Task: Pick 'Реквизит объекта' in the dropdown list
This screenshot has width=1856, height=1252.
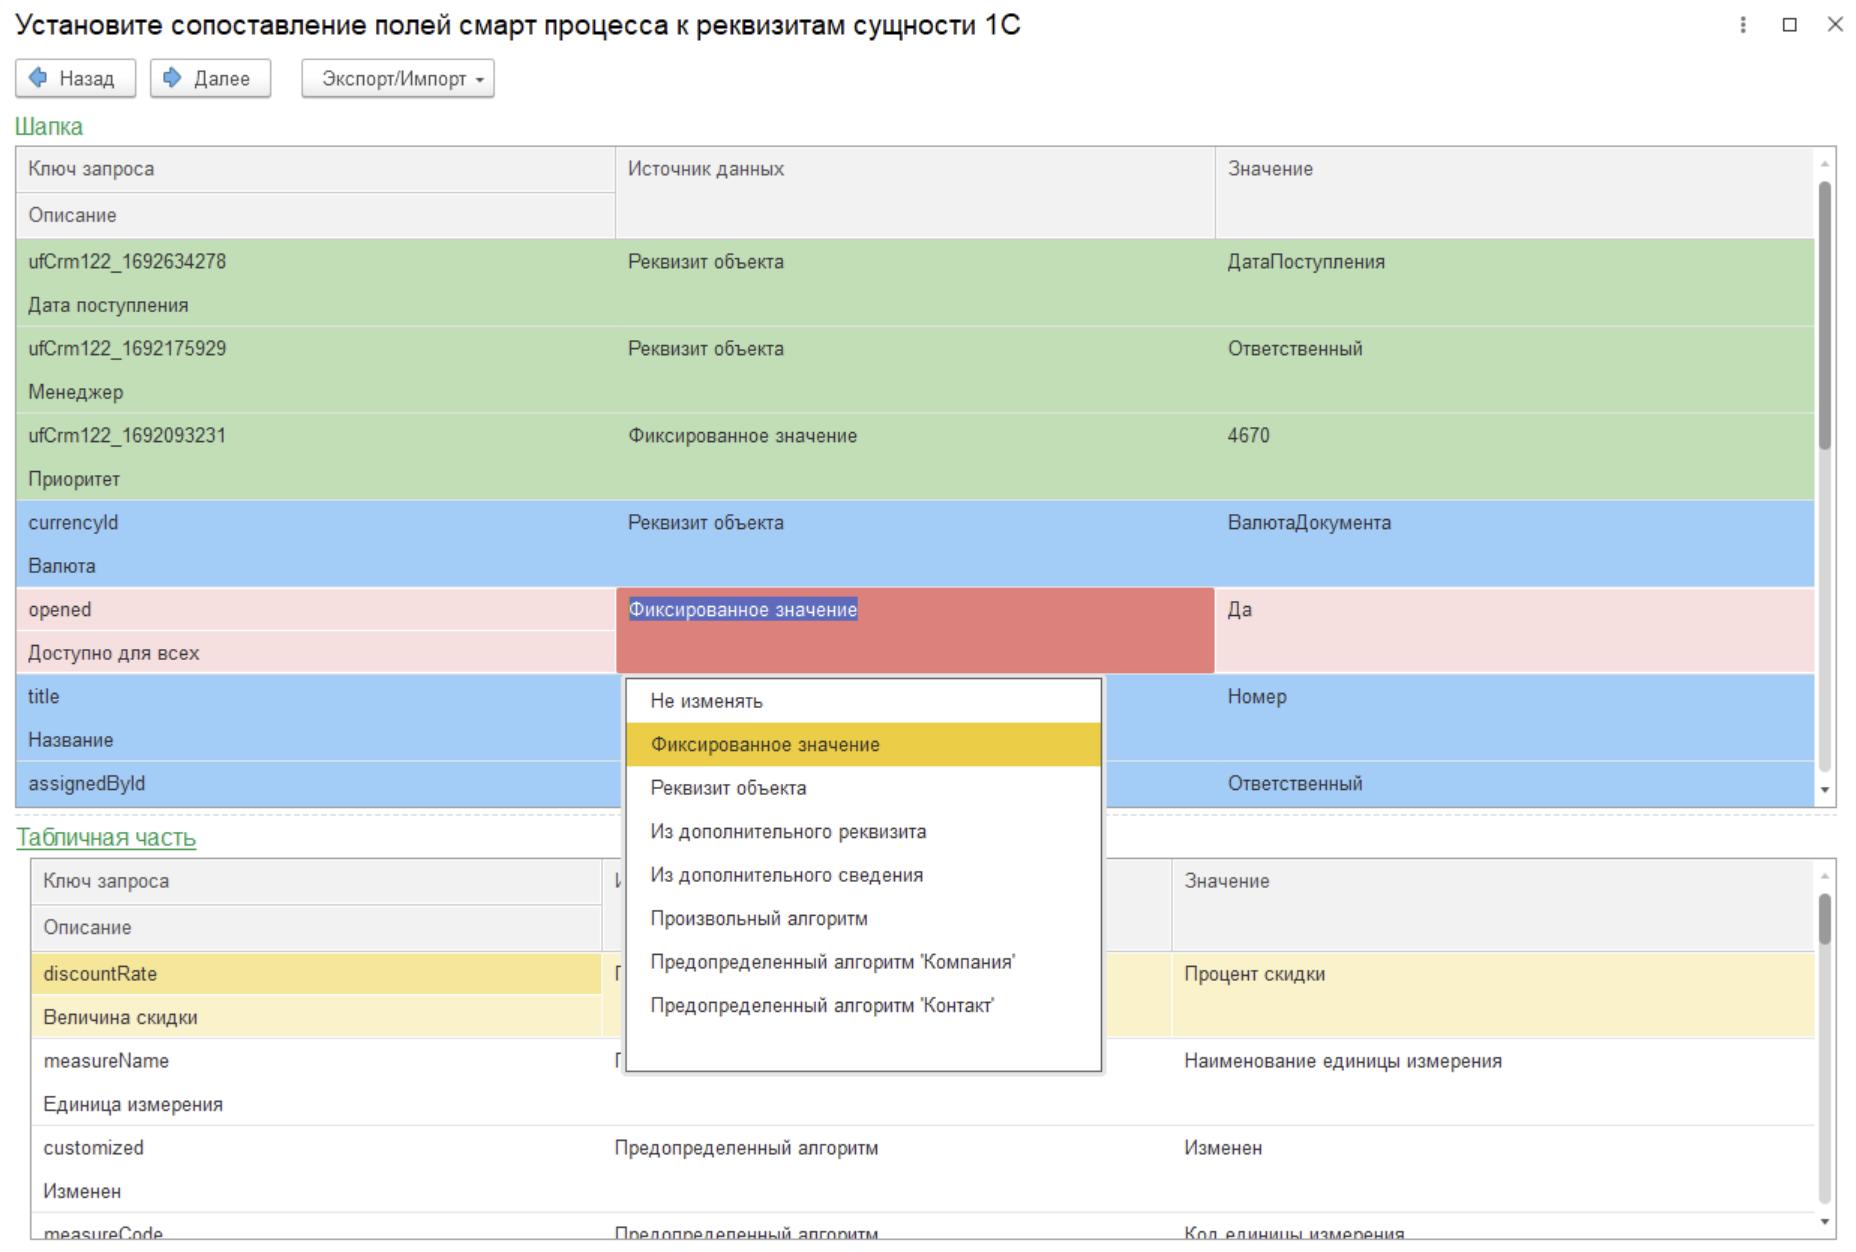Action: [x=863, y=788]
